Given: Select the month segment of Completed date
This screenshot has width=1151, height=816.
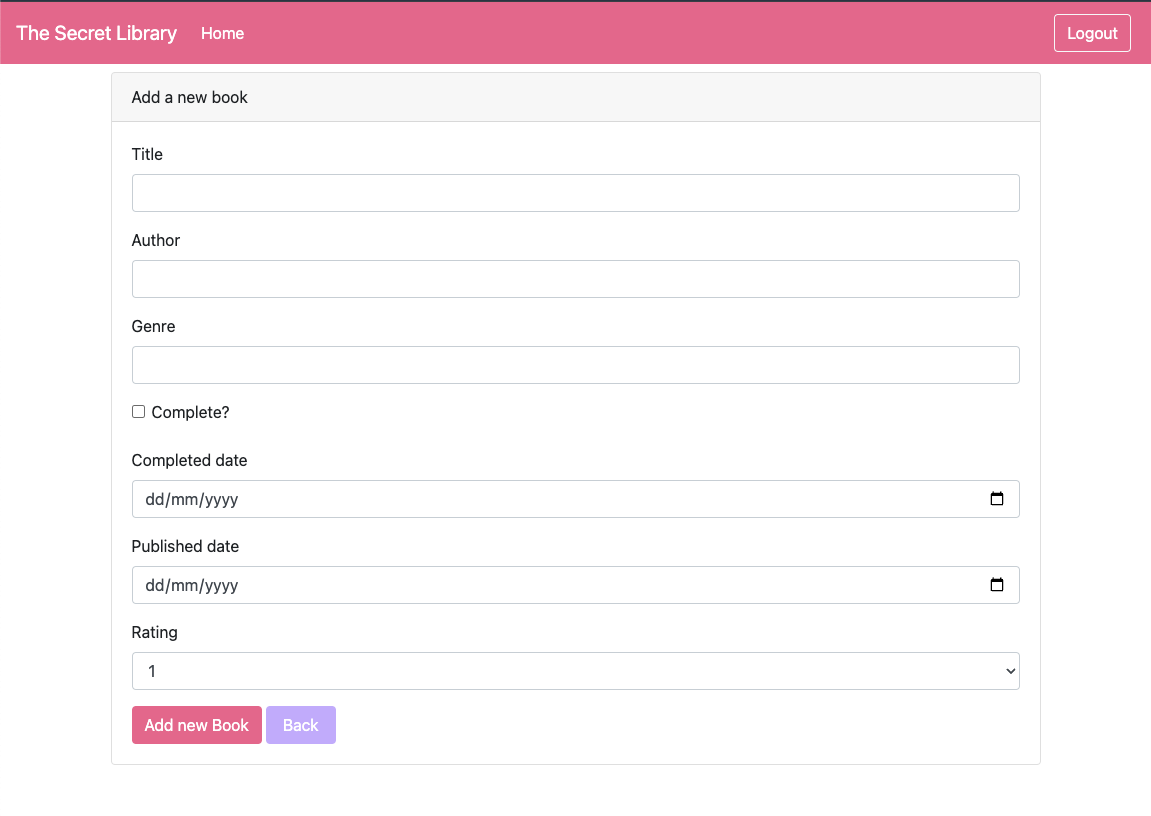Looking at the screenshot, I should point(183,499).
